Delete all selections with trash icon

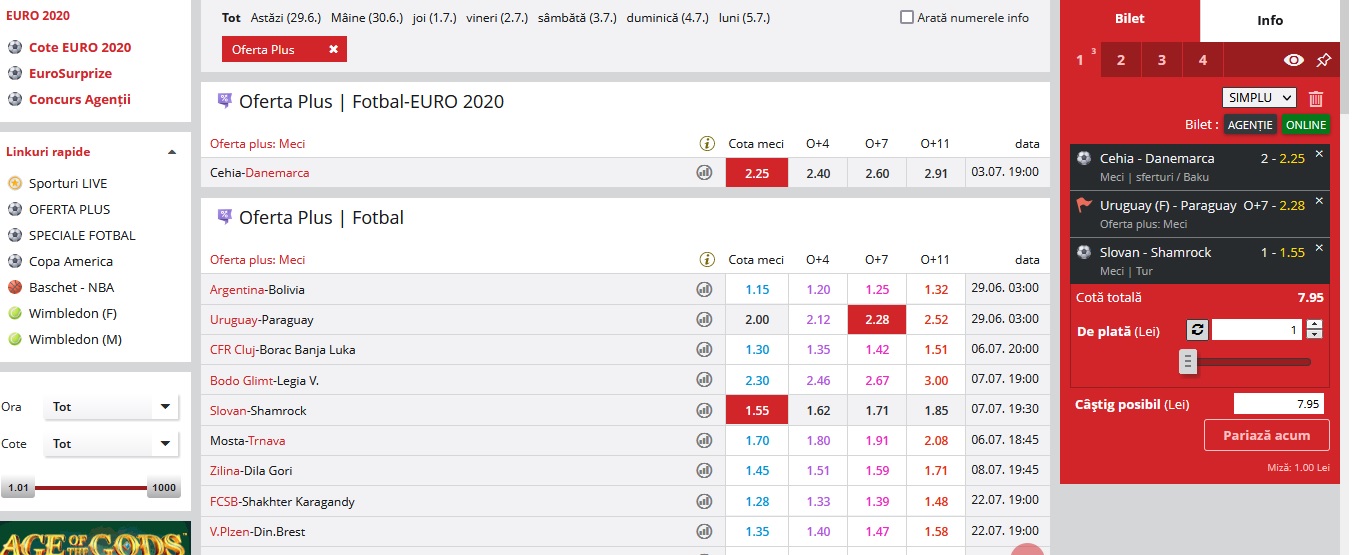pyautogui.click(x=1316, y=98)
